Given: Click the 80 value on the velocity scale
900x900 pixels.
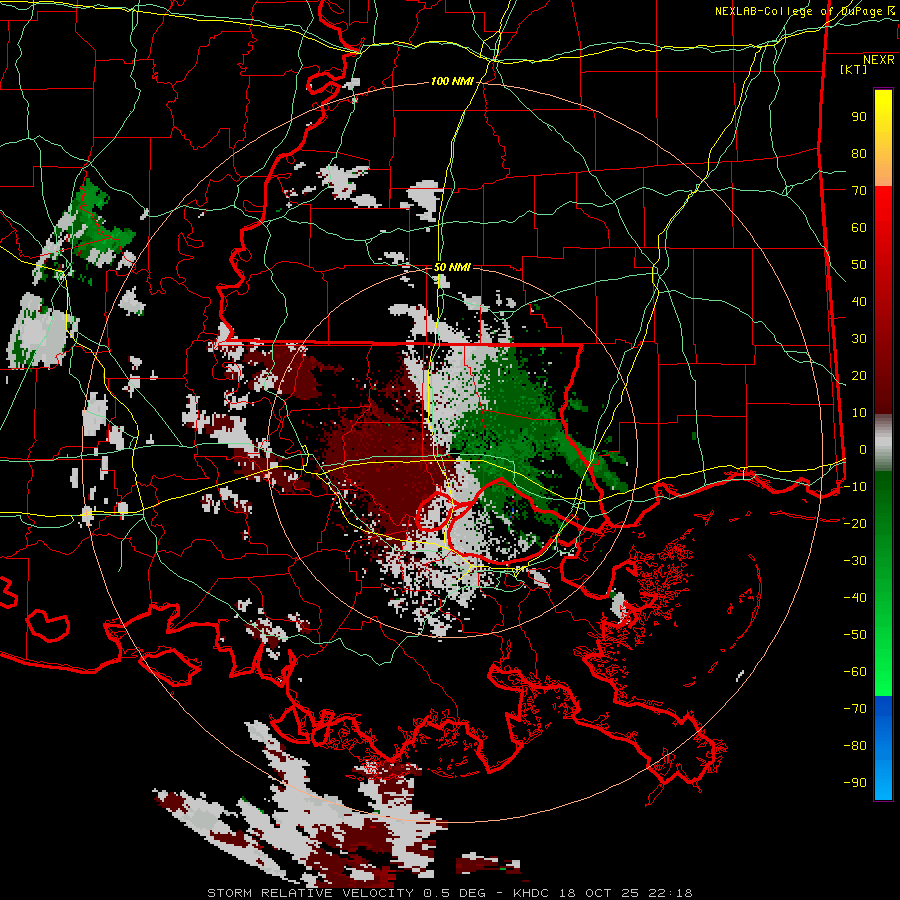Looking at the screenshot, I should pyautogui.click(x=859, y=154).
